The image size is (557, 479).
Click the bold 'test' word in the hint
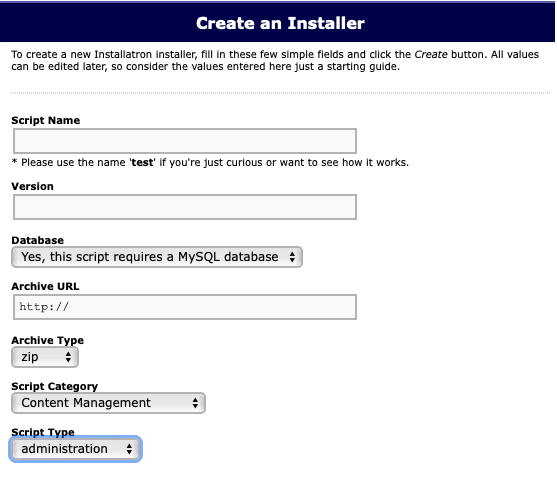(142, 162)
